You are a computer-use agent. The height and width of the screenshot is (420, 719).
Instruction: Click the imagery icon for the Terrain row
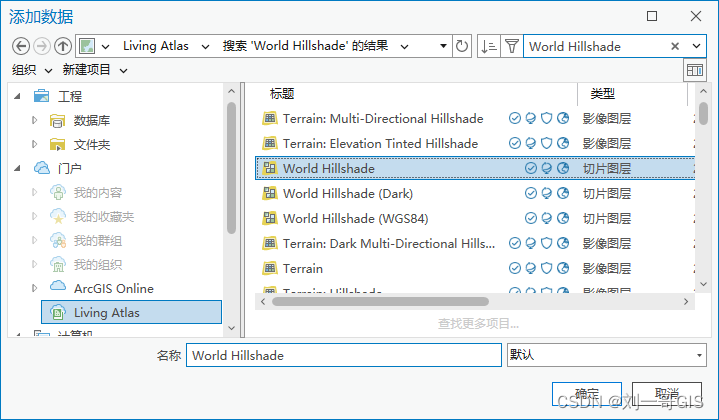[270, 268]
